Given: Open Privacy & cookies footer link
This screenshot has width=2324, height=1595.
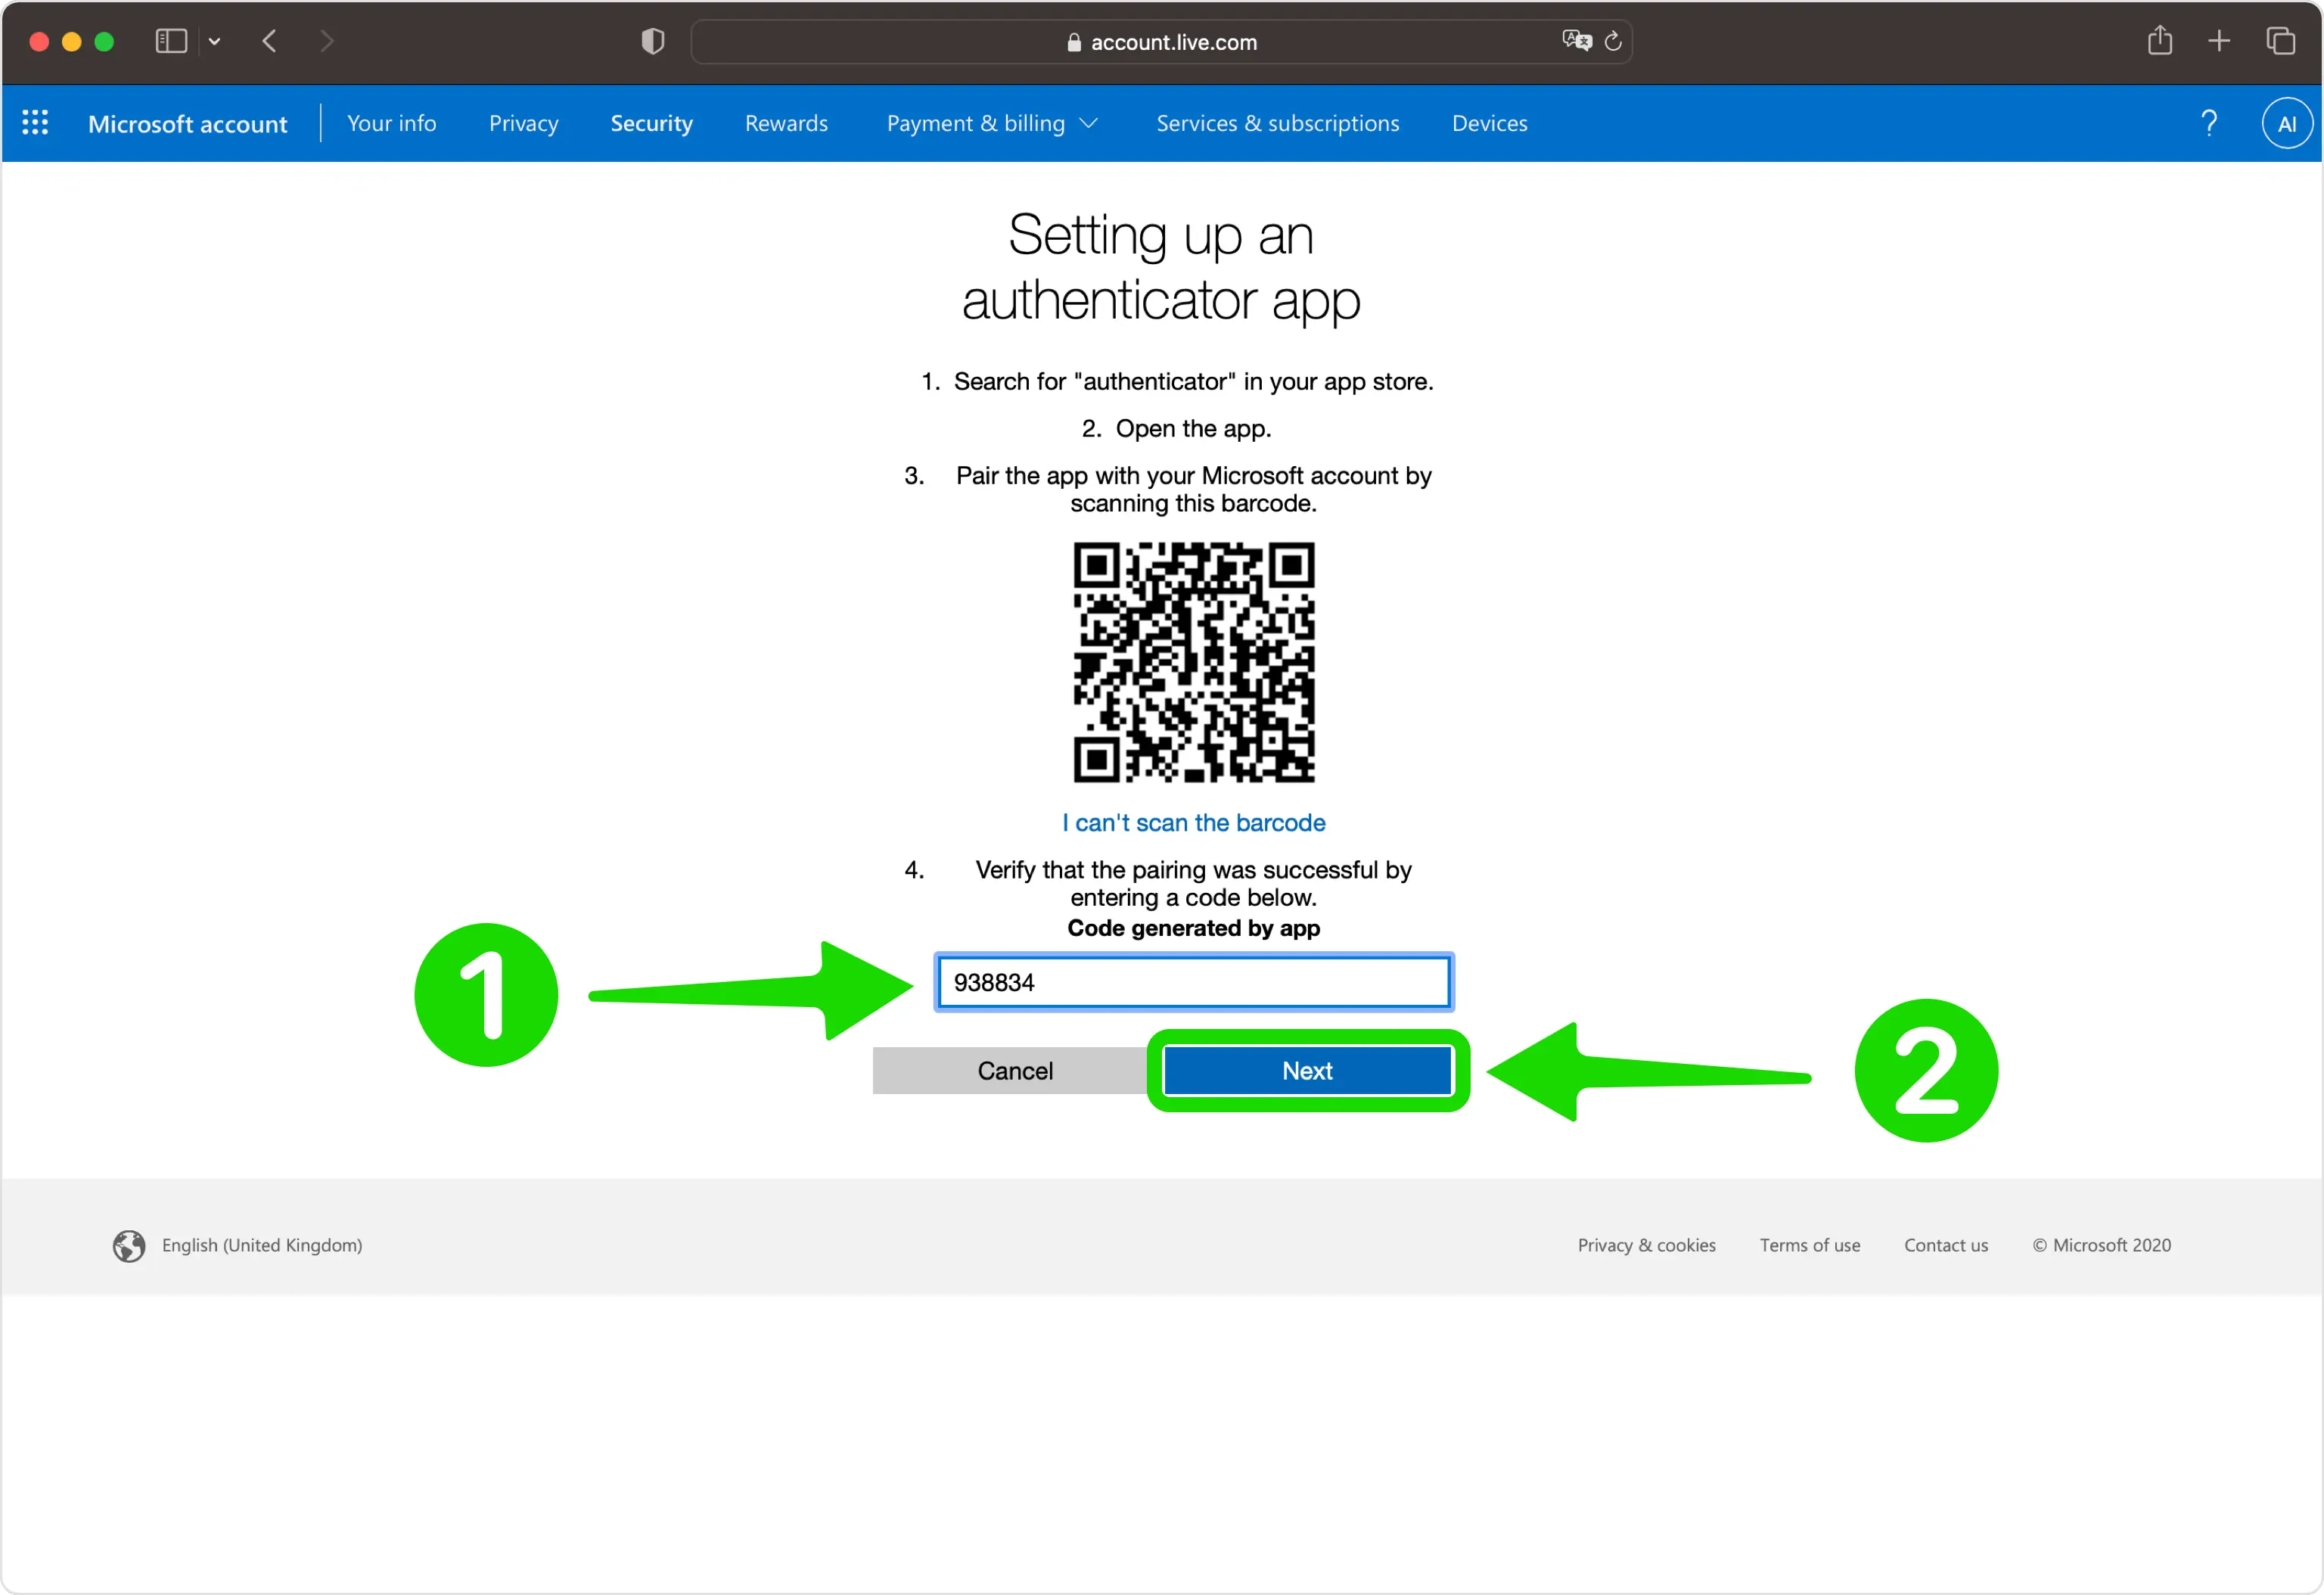Looking at the screenshot, I should tap(1647, 1245).
